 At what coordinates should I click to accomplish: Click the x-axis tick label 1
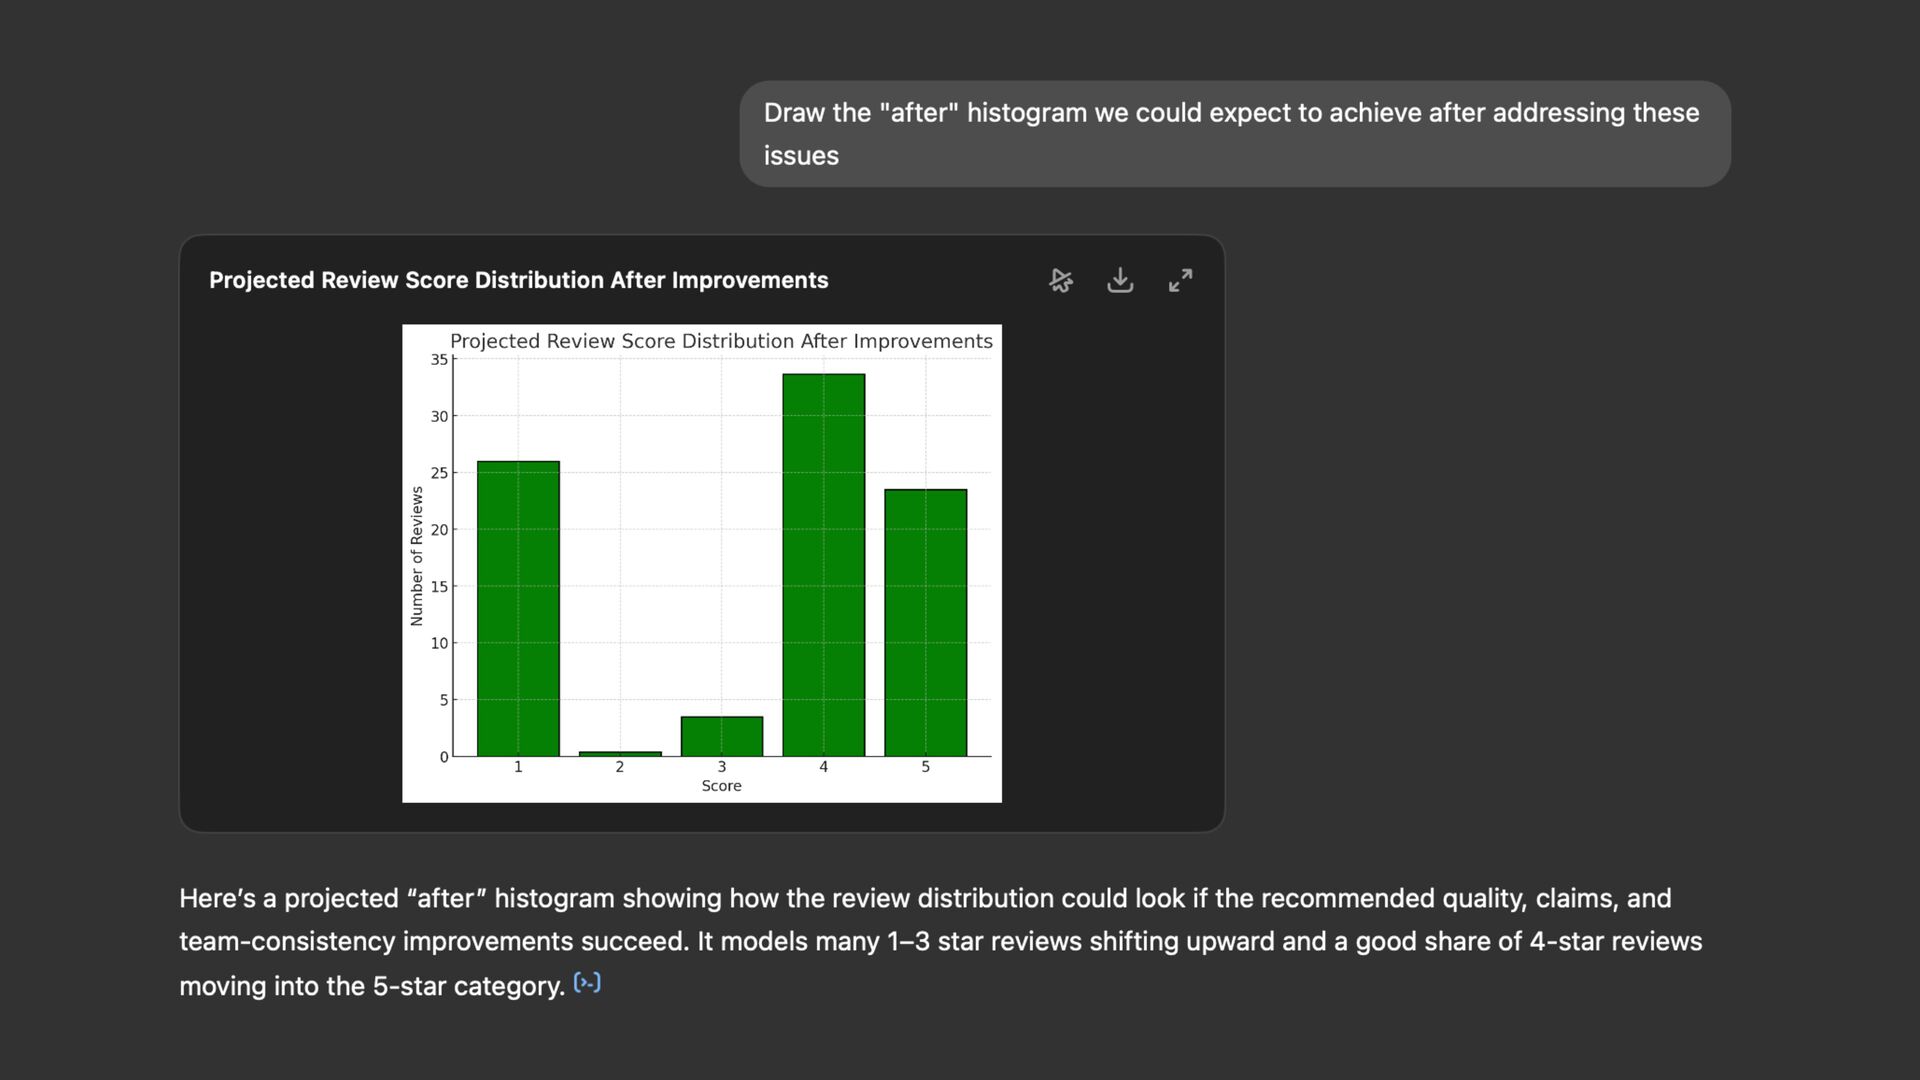coord(518,767)
